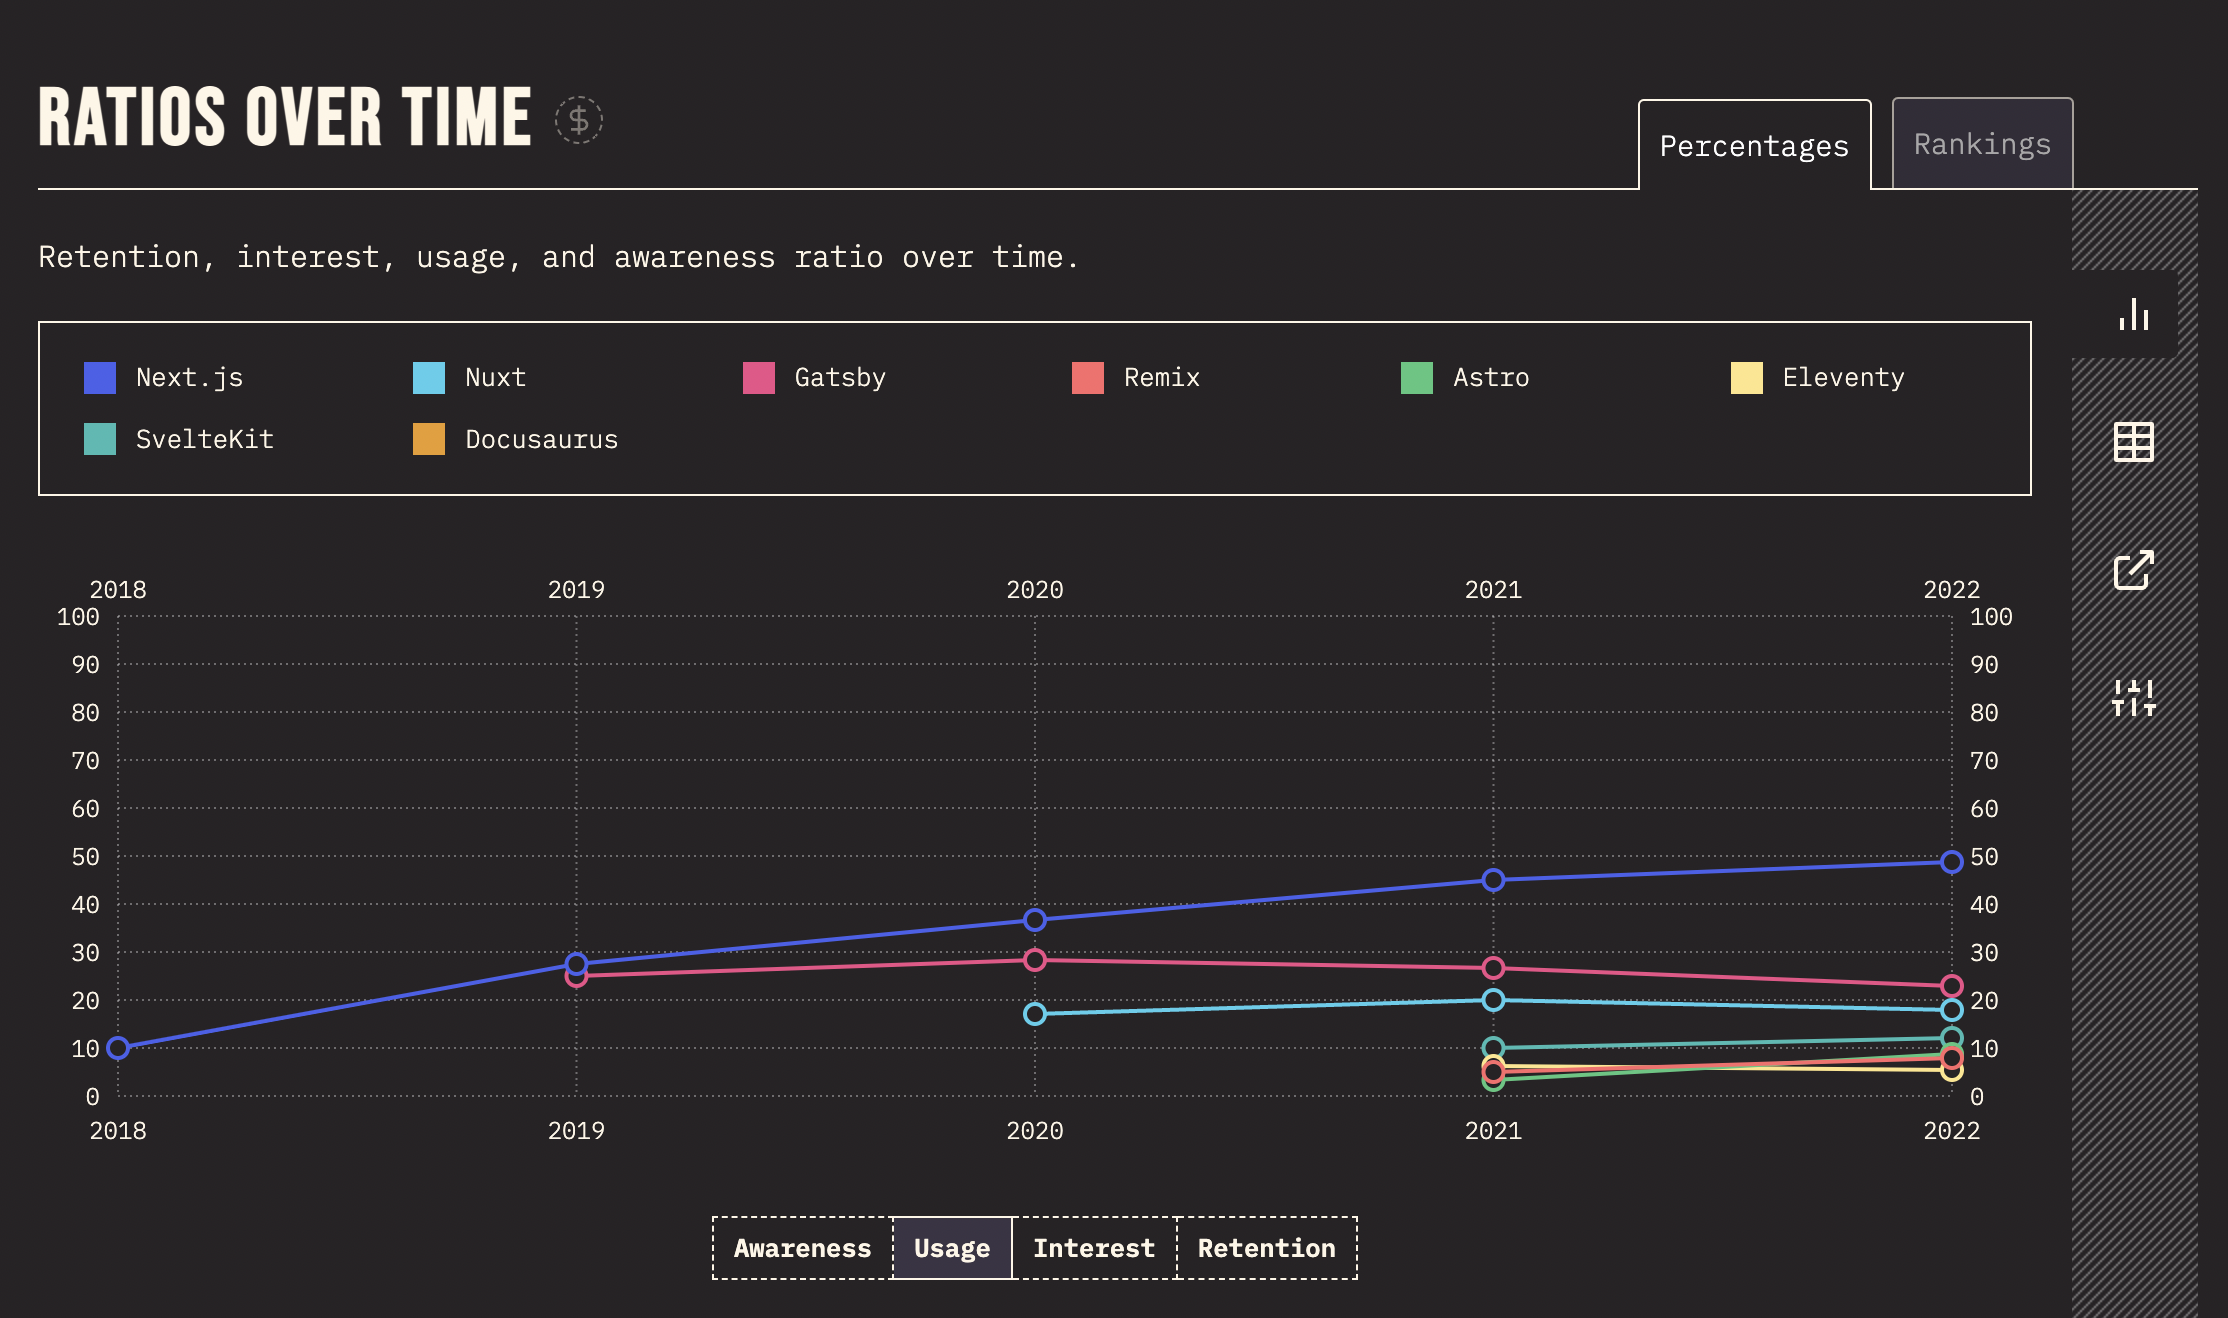Click SvelteKit 2022 data point
The height and width of the screenshot is (1318, 2228).
click(1952, 1038)
